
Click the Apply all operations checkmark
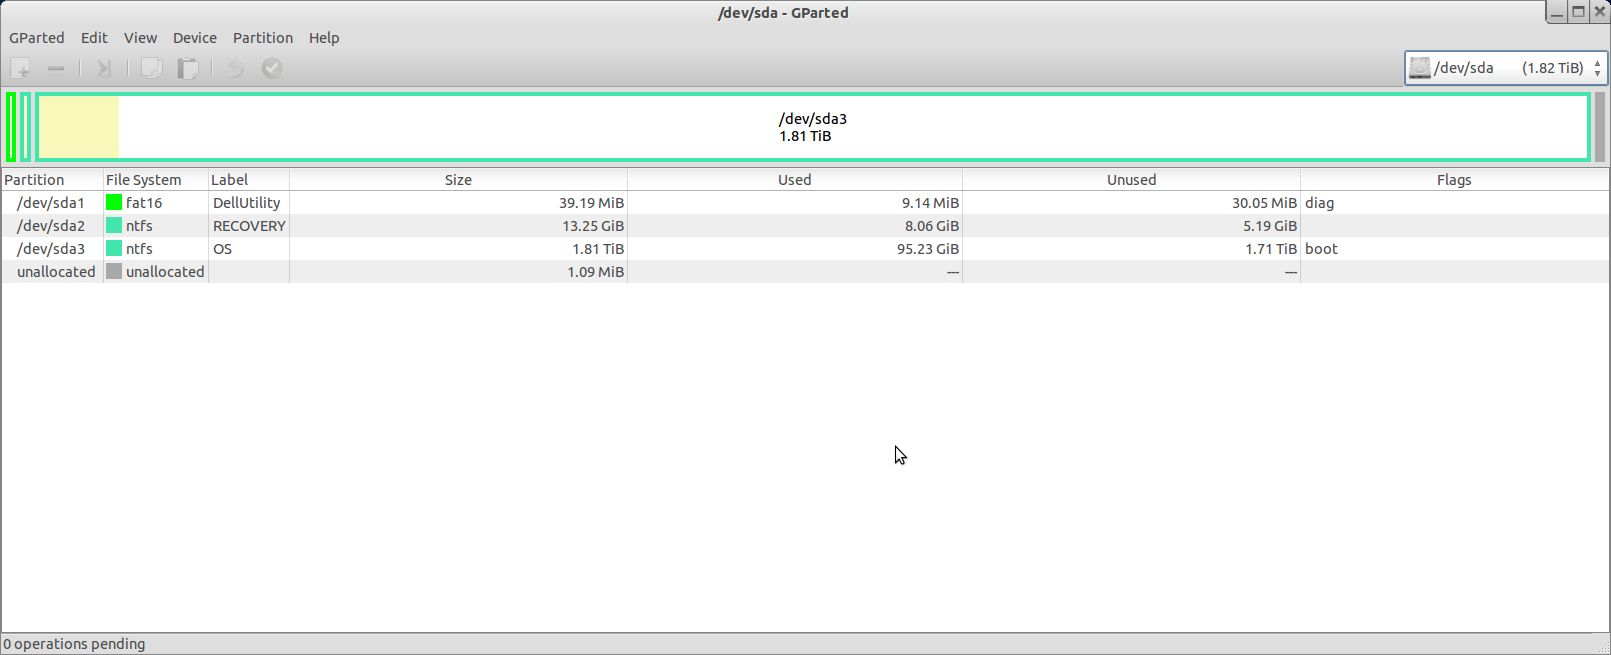click(272, 68)
